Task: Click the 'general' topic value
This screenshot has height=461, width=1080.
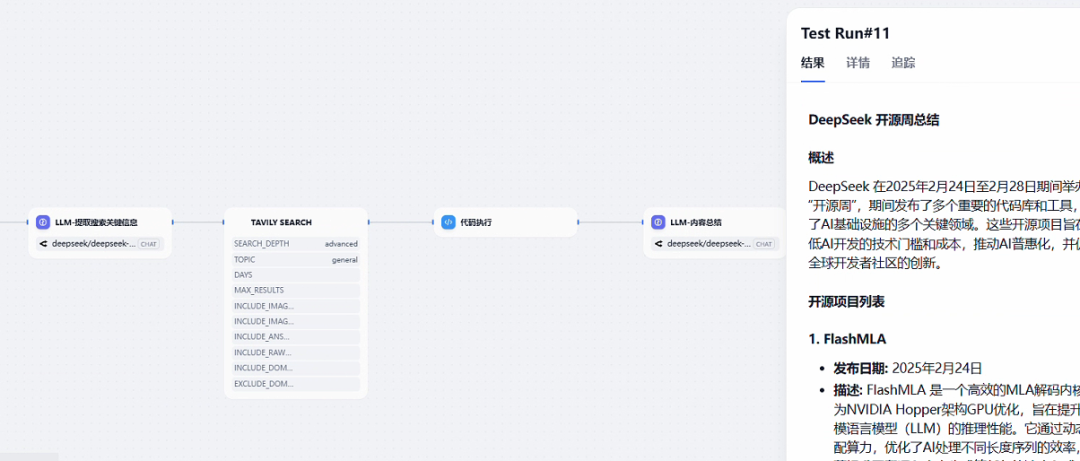Action: (x=344, y=260)
